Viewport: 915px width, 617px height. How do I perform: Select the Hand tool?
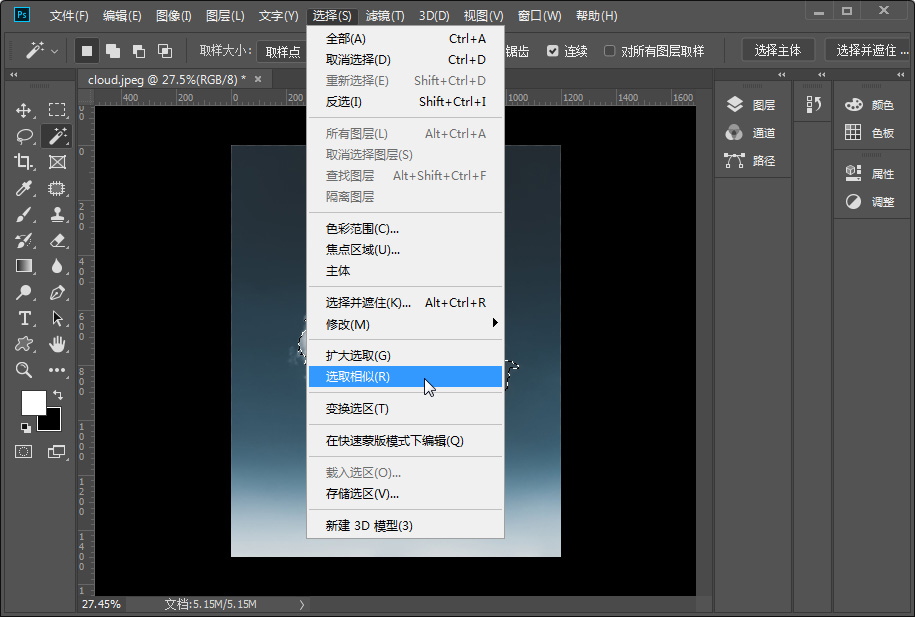tap(57, 344)
